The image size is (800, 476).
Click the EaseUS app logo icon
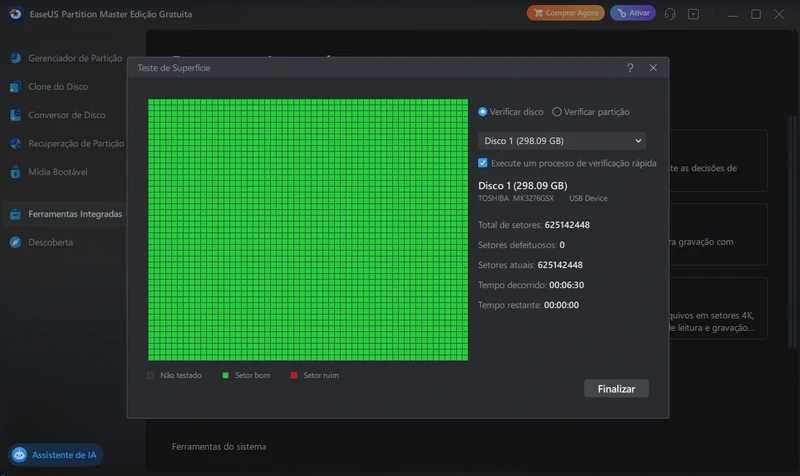(15, 14)
